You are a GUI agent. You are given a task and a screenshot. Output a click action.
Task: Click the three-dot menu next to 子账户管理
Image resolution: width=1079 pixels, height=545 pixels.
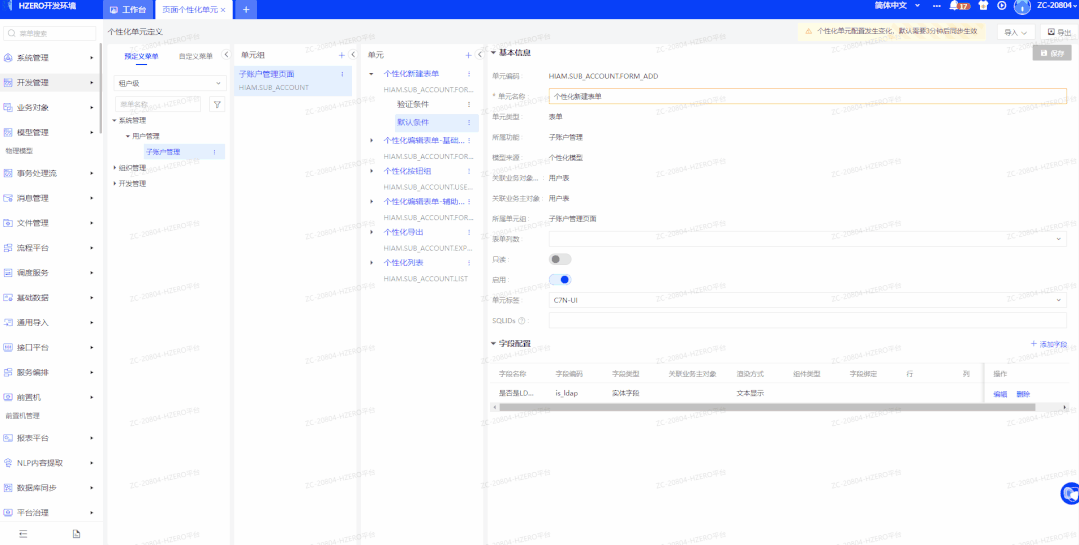[214, 152]
